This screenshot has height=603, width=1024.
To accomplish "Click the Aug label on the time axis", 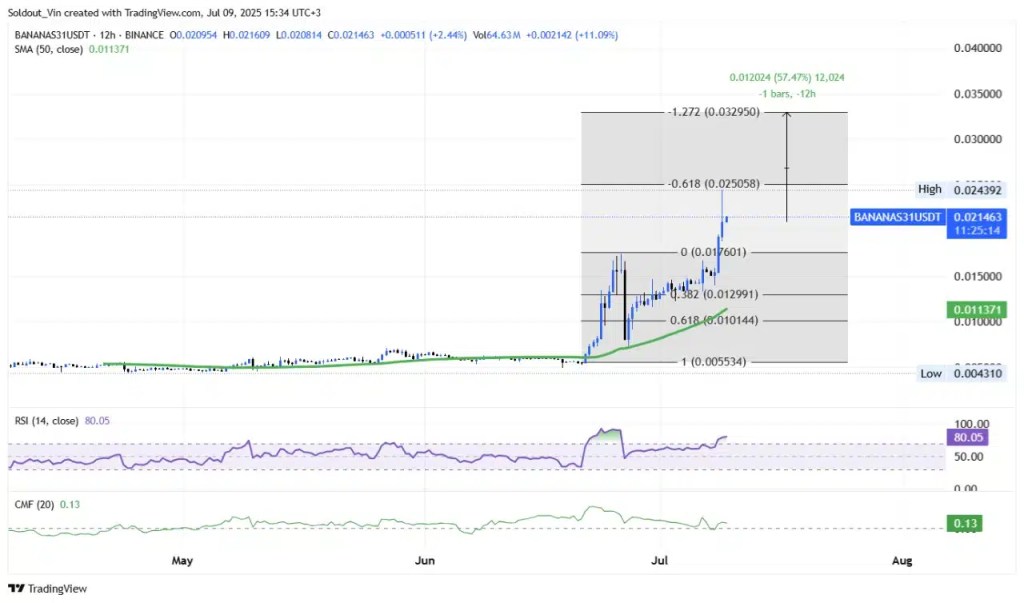I will [901, 560].
